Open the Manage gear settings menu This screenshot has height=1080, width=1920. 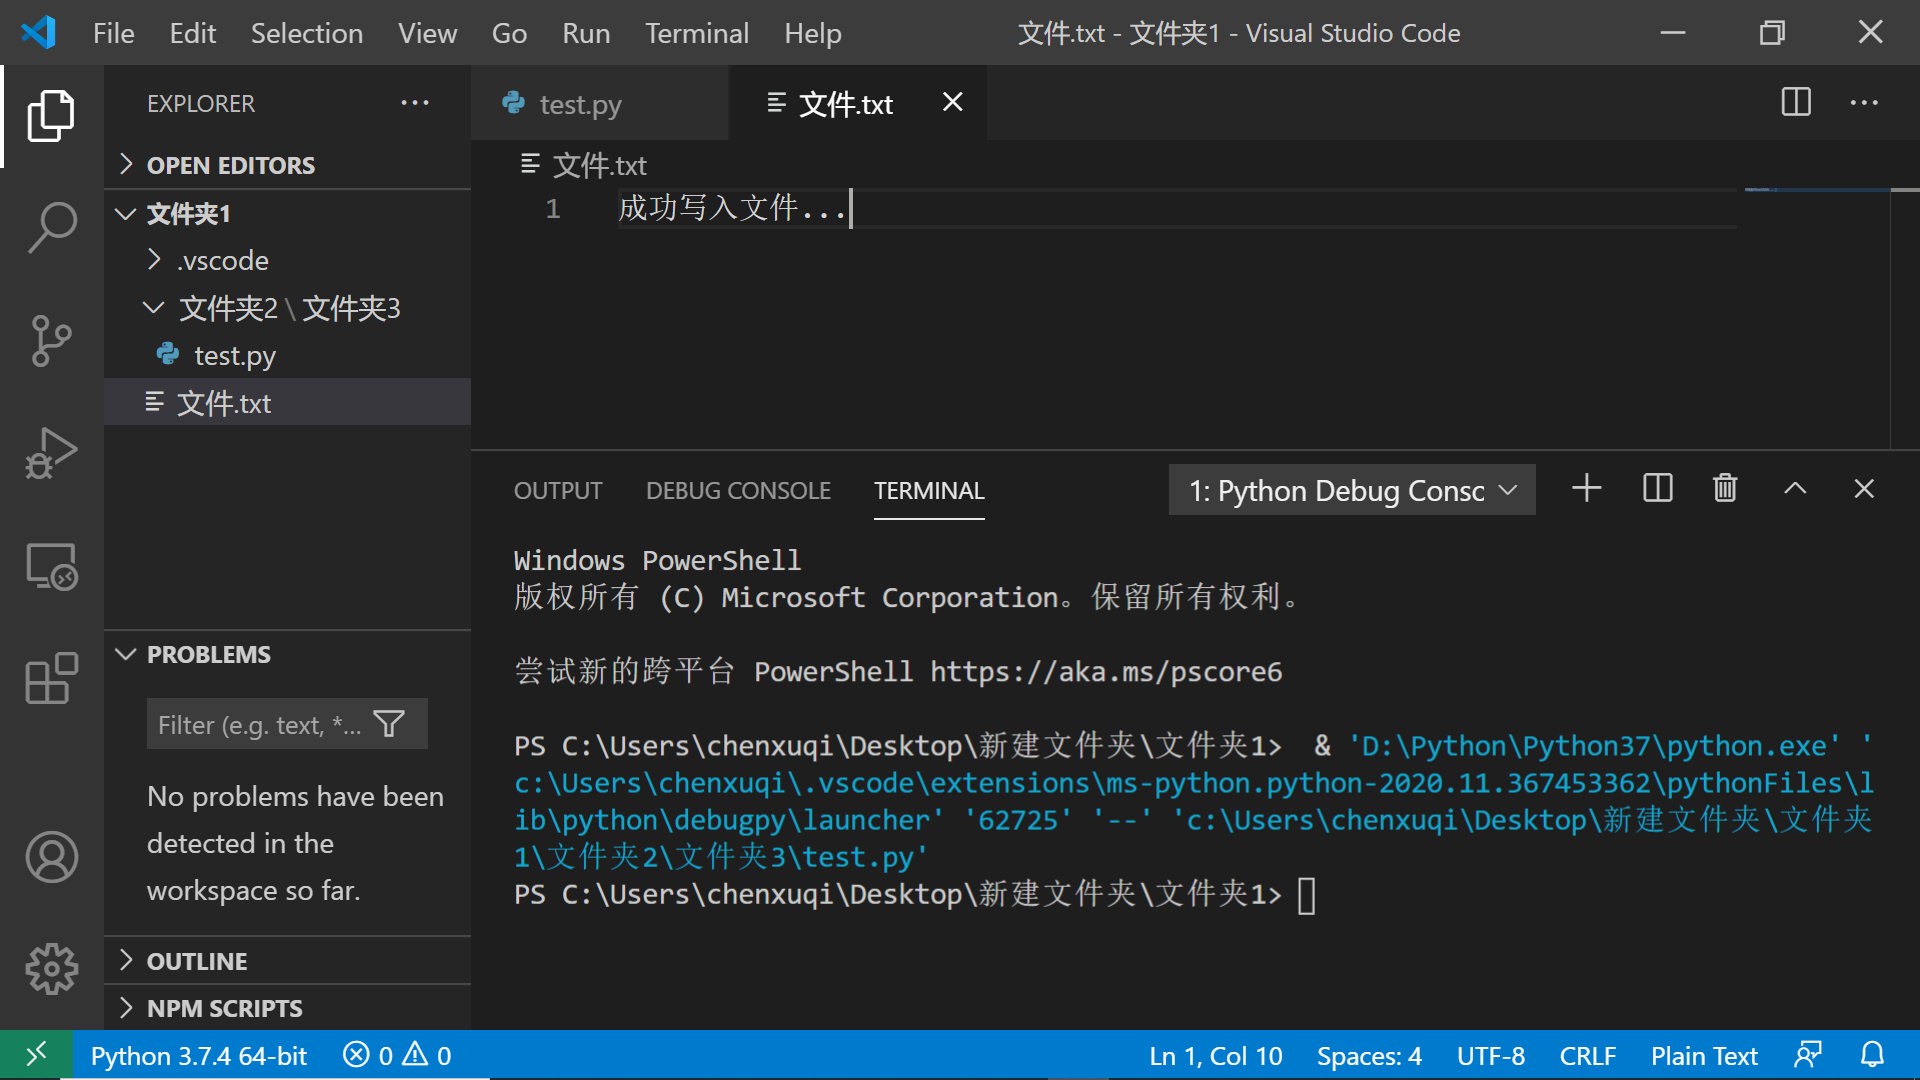[52, 968]
